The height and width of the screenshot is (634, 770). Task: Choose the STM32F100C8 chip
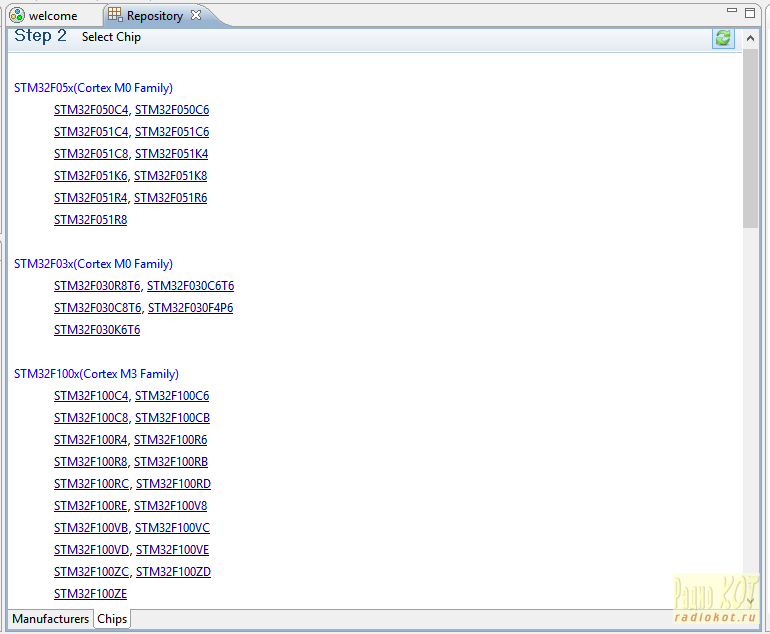tap(91, 418)
